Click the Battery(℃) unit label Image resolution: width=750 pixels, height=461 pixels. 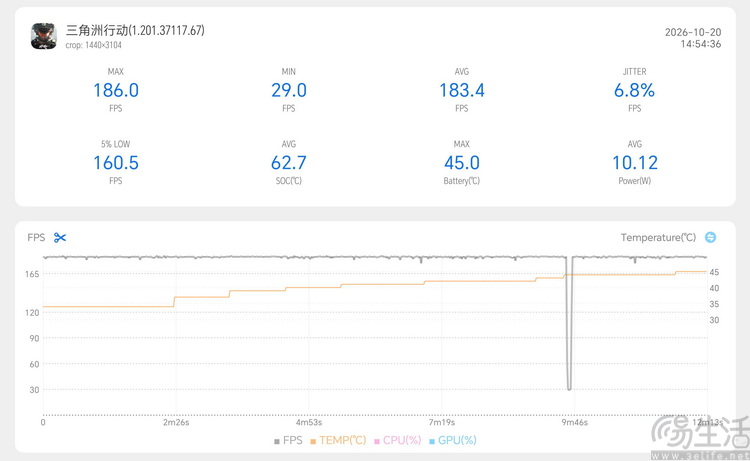point(462,181)
